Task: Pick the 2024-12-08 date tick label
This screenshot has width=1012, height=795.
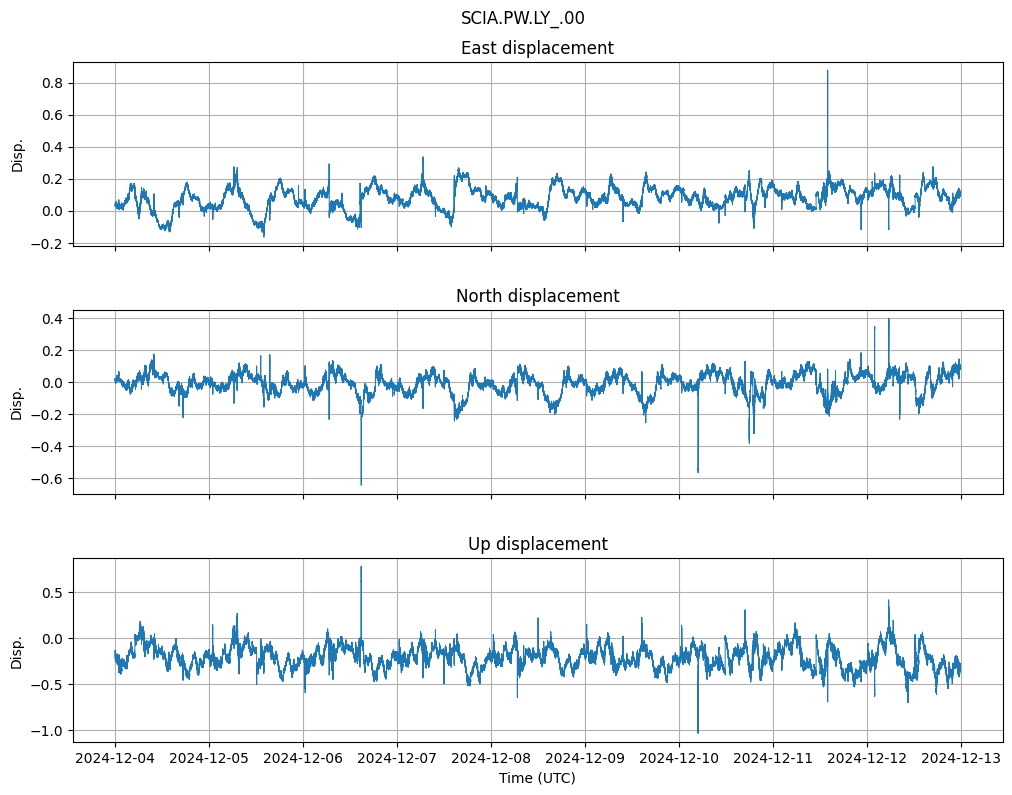Action: tap(491, 759)
